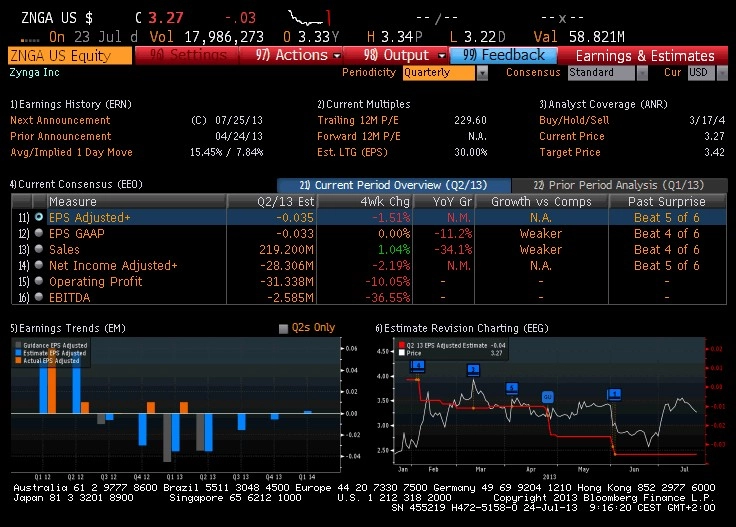
Task: Click the intraday price sparkline chart
Action: coord(309,17)
